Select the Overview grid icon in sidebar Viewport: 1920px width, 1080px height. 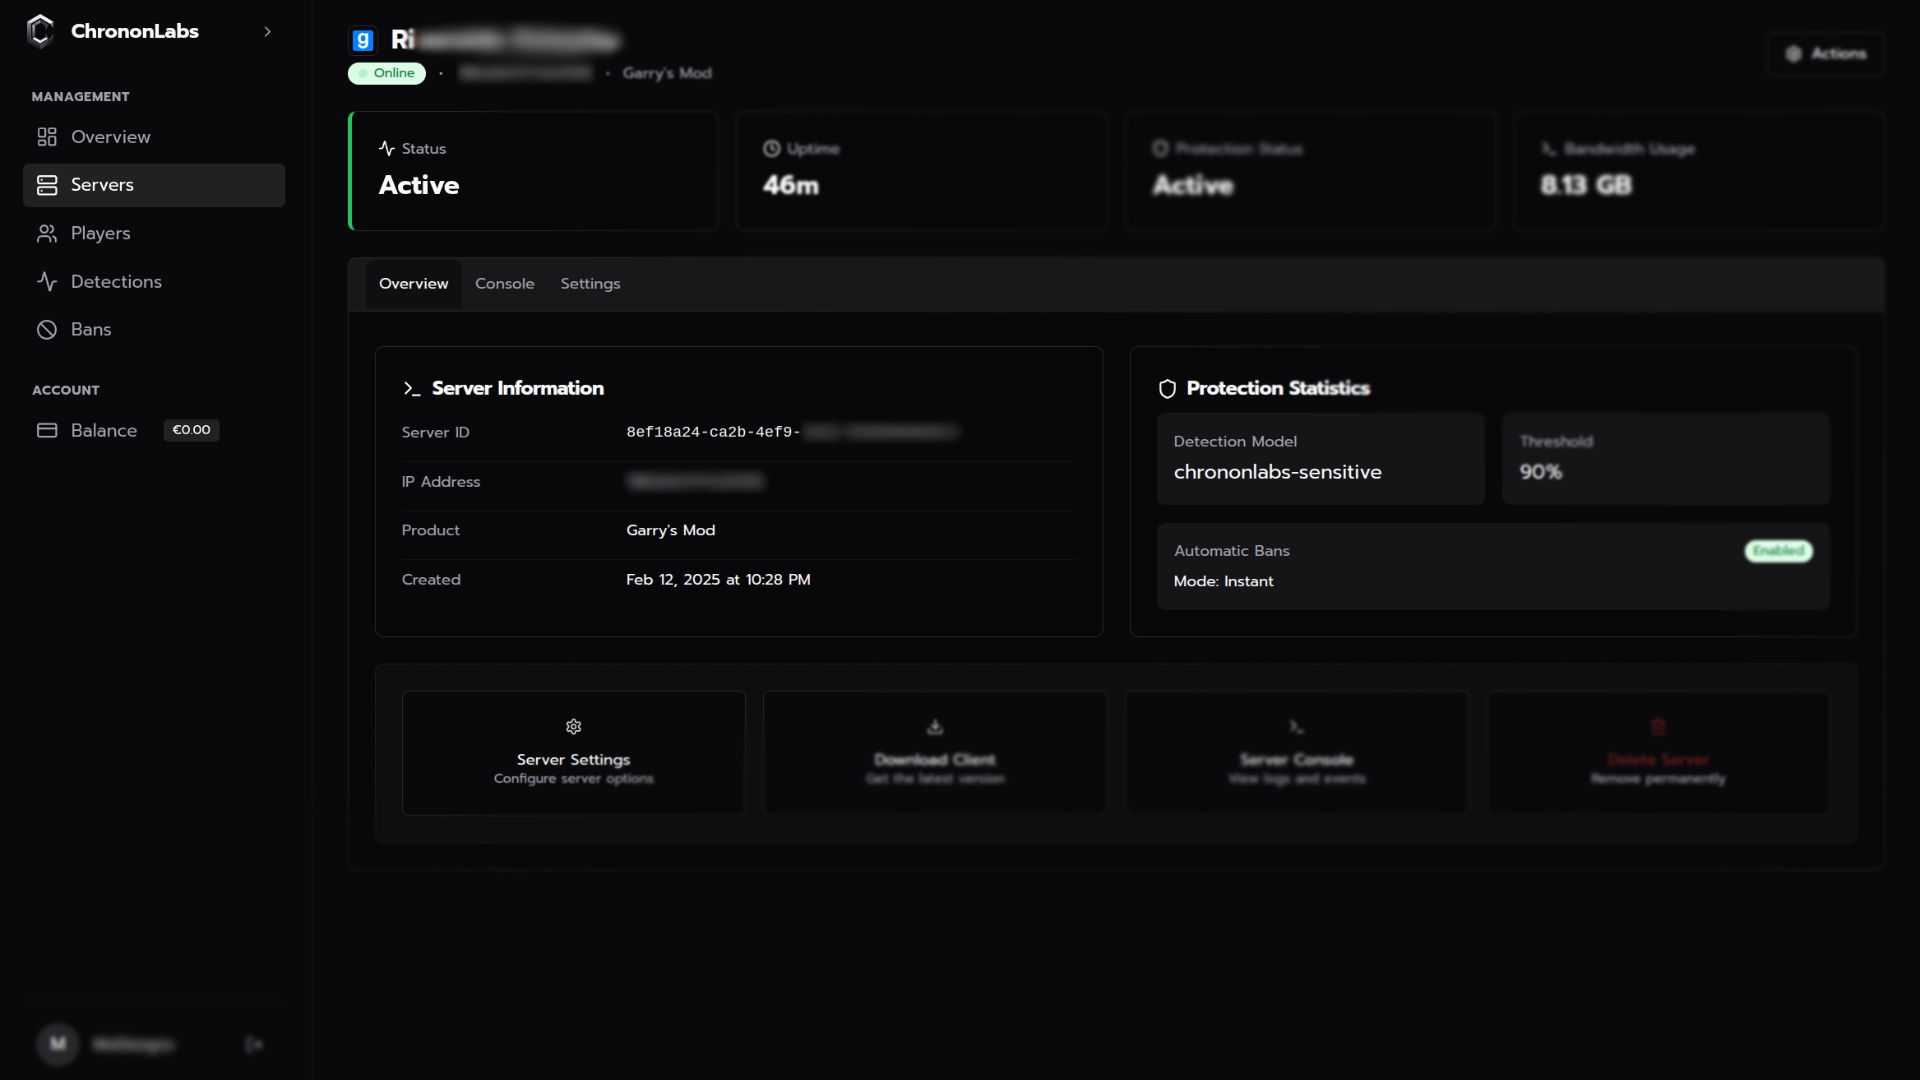pos(47,137)
